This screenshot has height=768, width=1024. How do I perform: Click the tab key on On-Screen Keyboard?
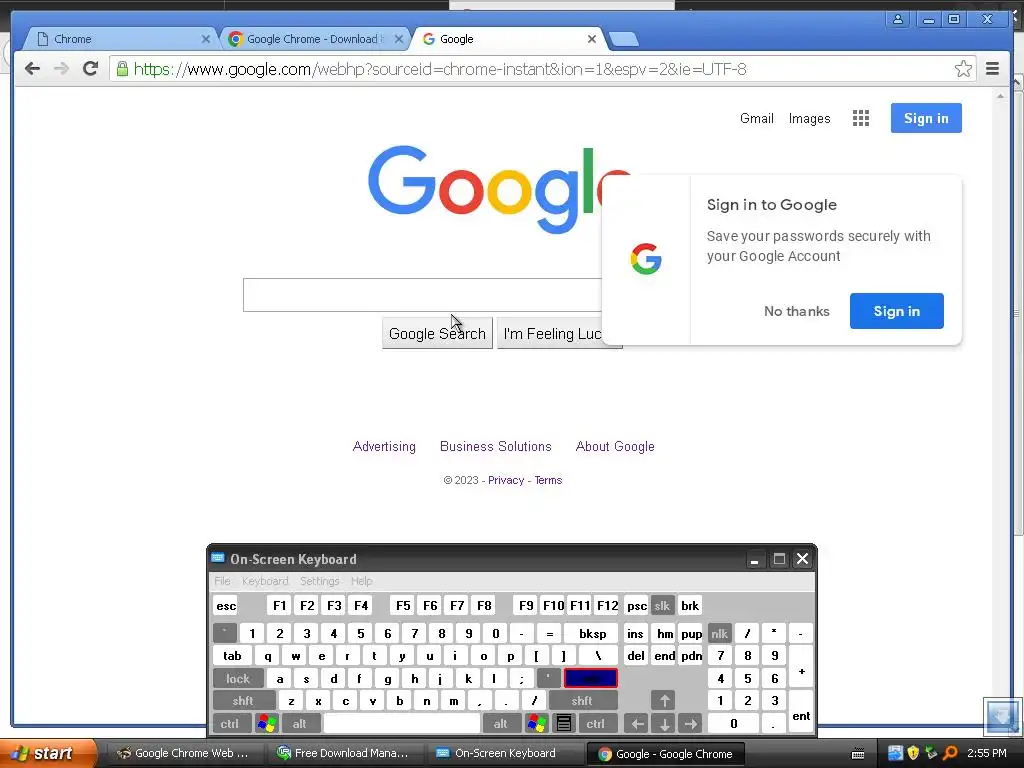click(232, 656)
